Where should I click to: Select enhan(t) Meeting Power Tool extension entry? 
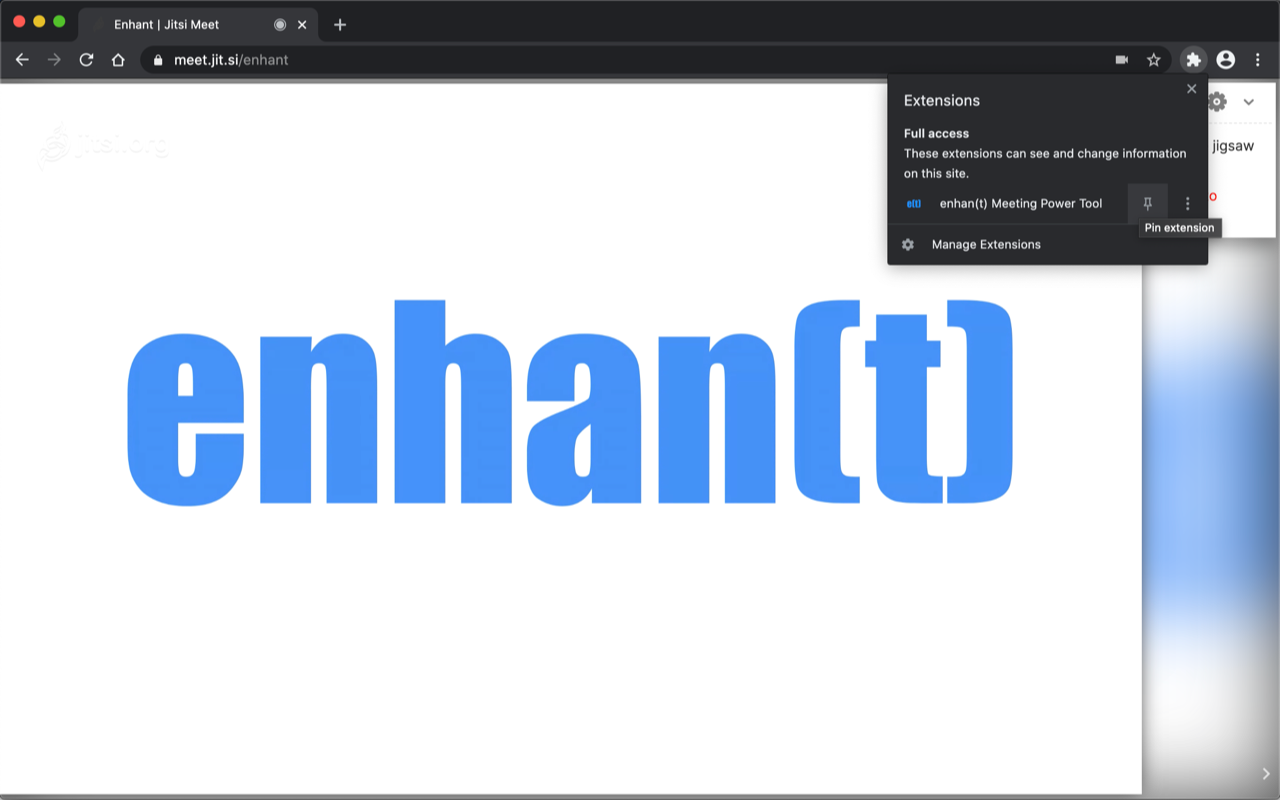[x=1008, y=204]
